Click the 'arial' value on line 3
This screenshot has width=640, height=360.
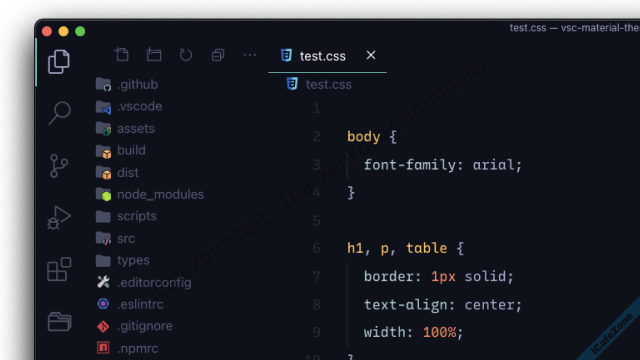click(493, 165)
